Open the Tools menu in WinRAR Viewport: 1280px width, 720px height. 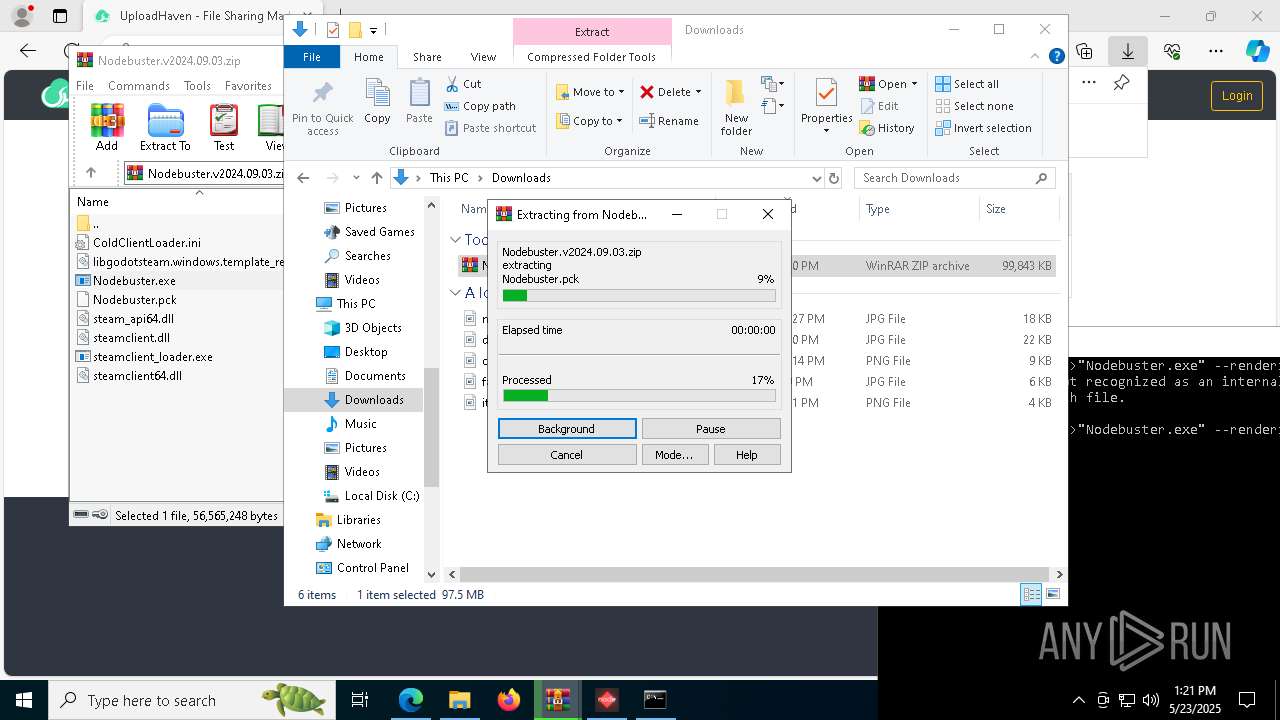197,86
